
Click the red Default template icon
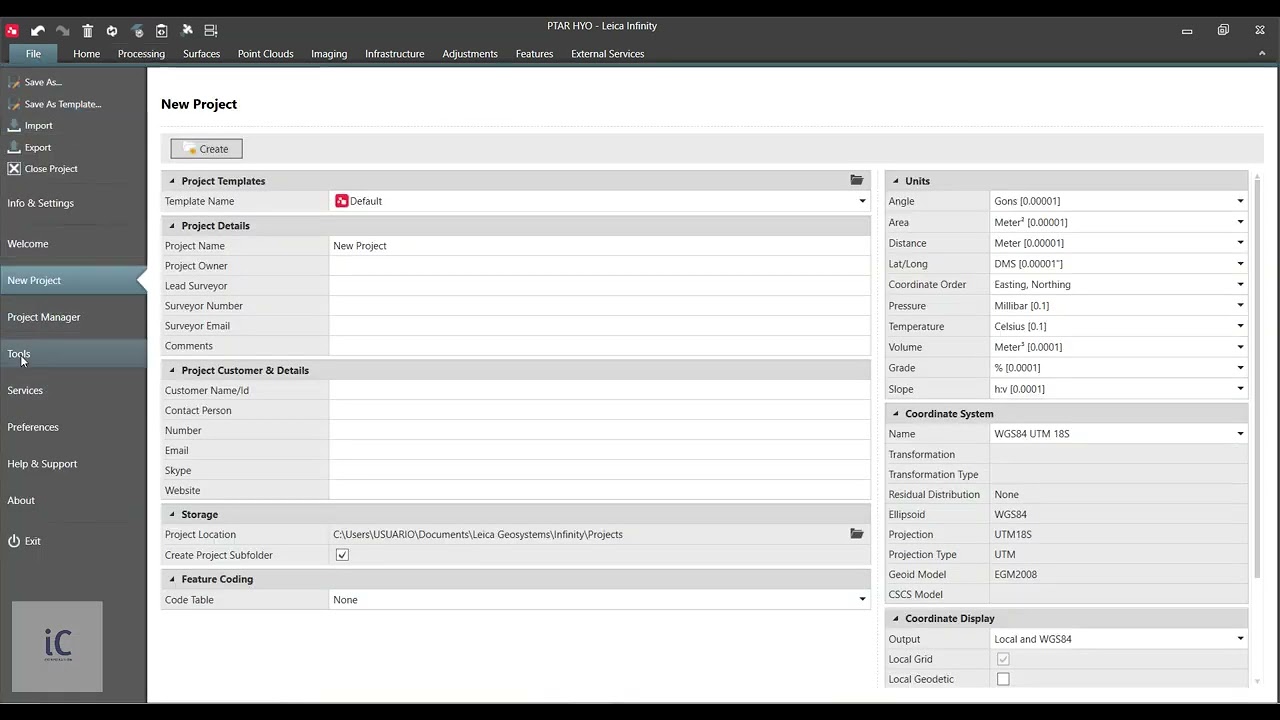[341, 201]
